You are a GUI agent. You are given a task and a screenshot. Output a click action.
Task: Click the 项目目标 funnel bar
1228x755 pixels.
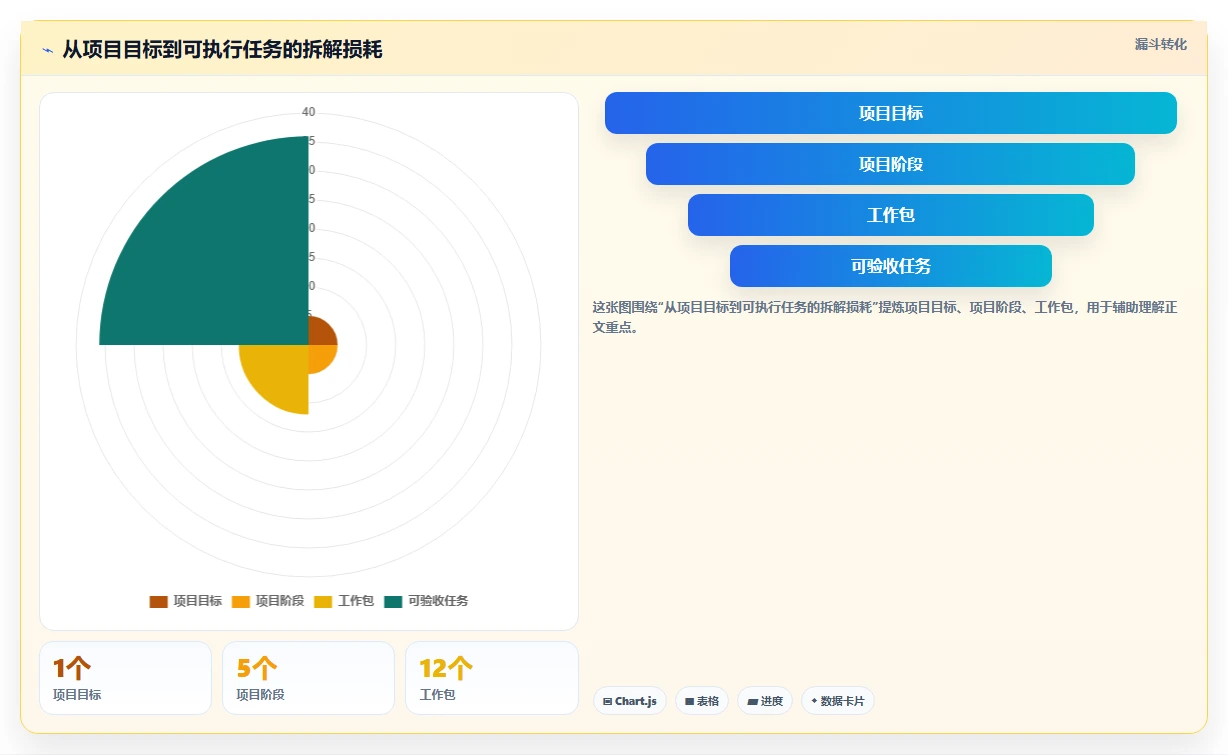[x=891, y=113]
